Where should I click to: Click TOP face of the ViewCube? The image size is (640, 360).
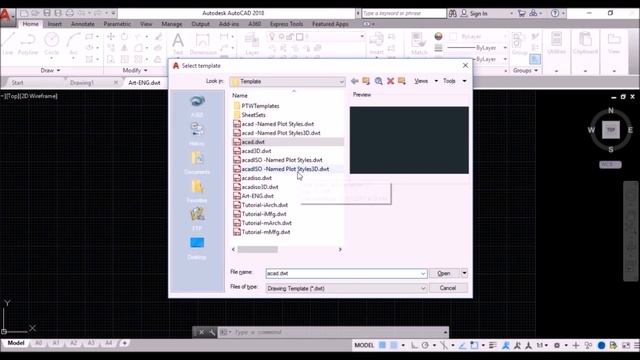[x=611, y=130]
